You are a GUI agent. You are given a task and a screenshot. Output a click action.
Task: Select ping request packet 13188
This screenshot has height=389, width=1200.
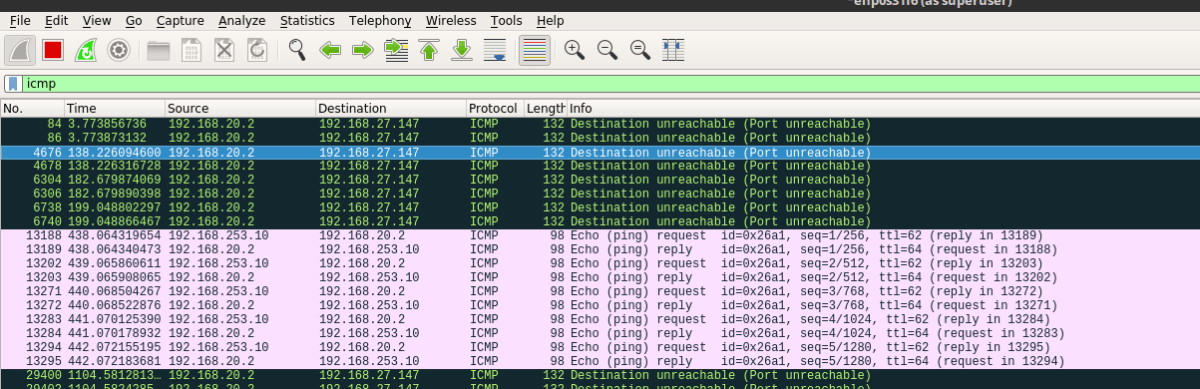[x=600, y=236]
